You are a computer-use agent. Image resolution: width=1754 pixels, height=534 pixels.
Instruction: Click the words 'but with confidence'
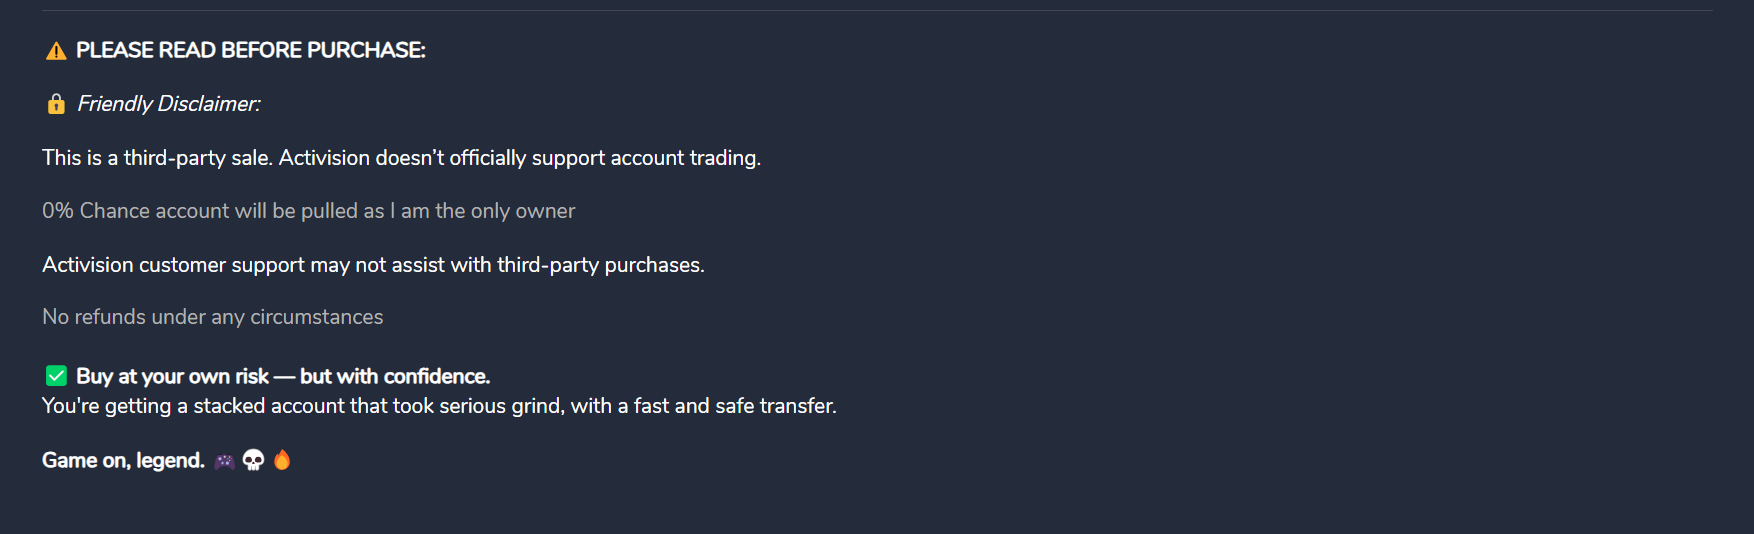pyautogui.click(x=395, y=376)
